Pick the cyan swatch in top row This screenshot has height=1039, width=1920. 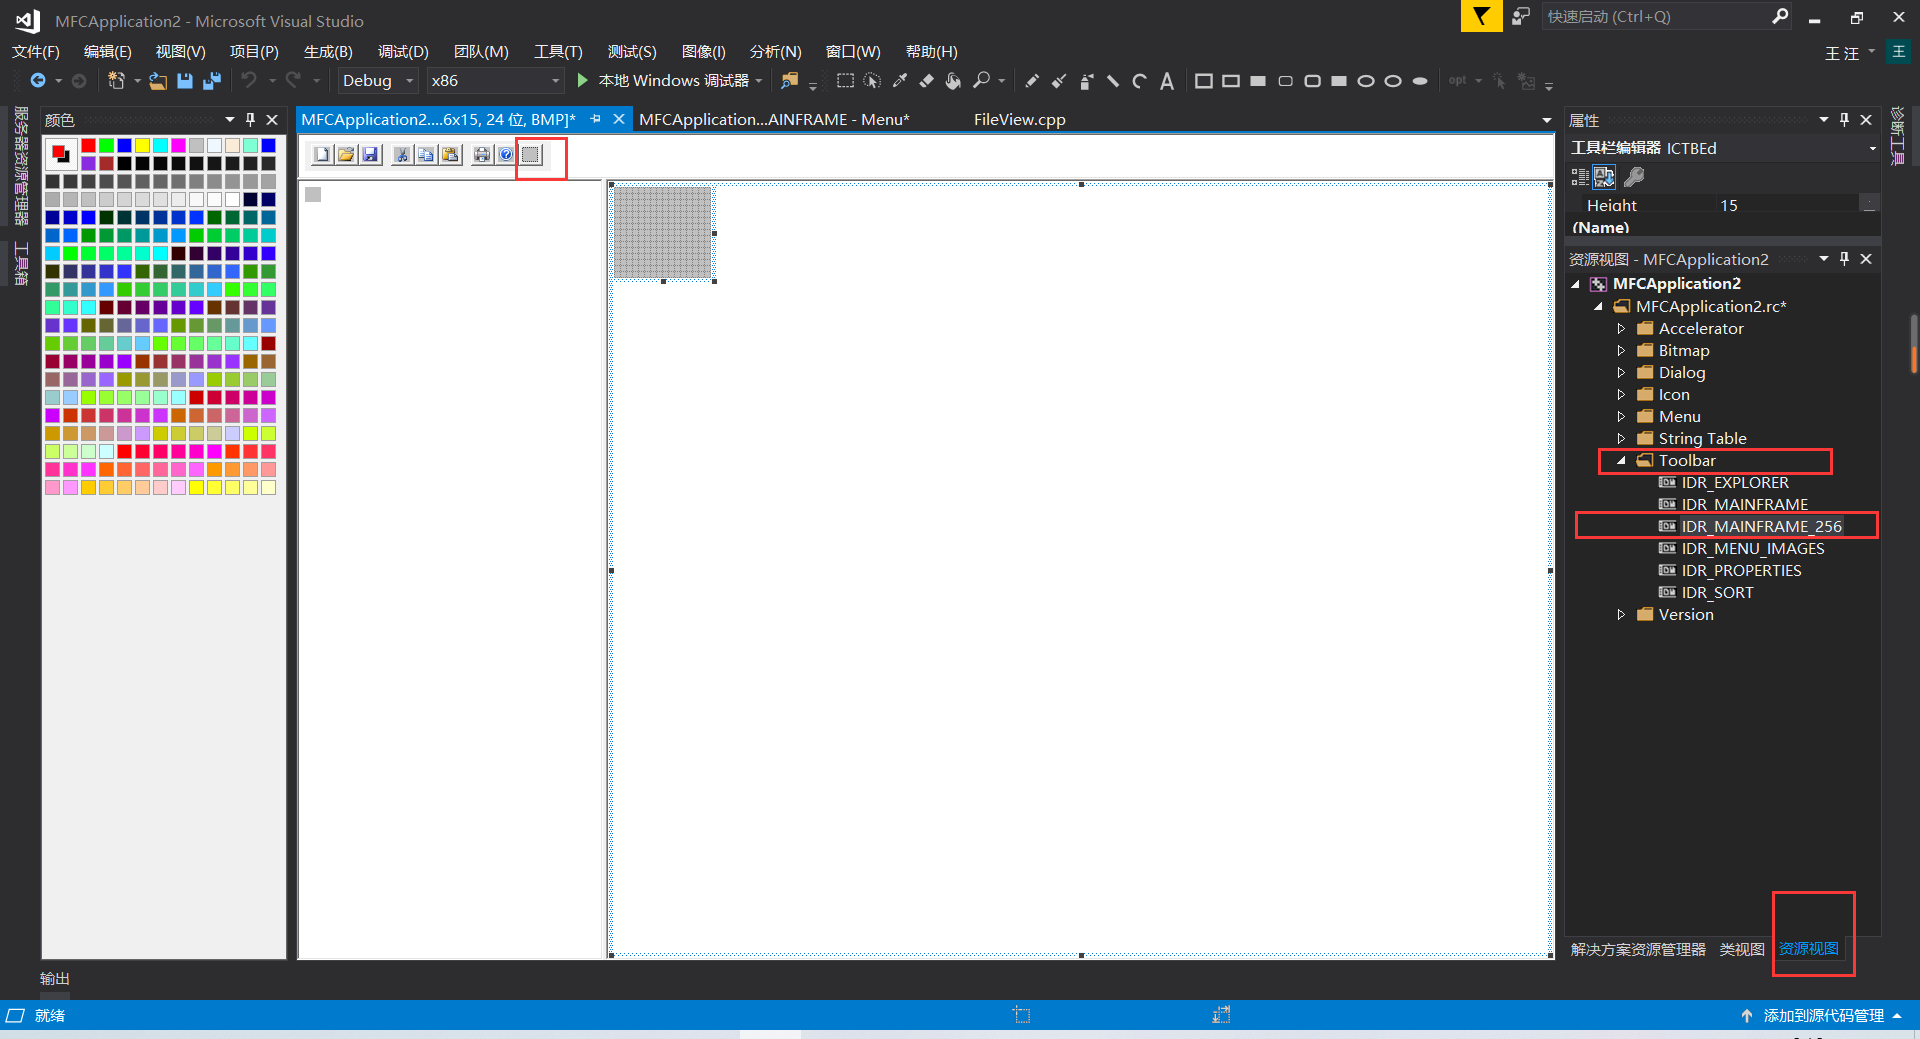pyautogui.click(x=160, y=146)
